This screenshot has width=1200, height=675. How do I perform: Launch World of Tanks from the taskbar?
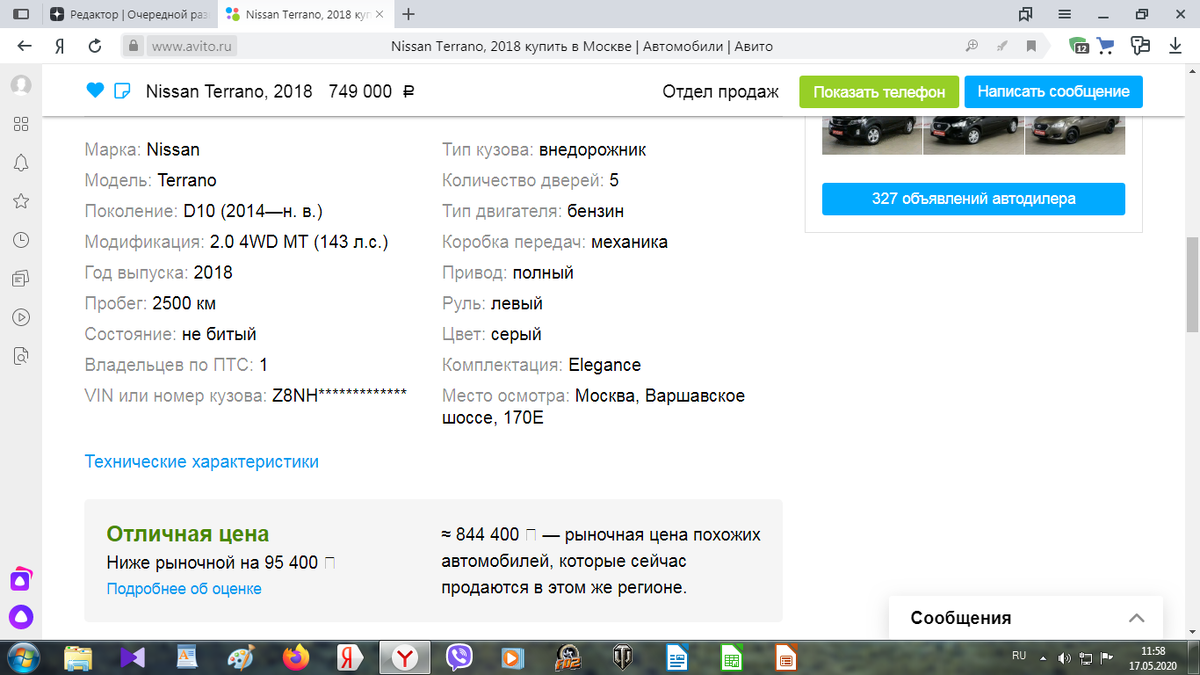pyautogui.click(x=622, y=657)
